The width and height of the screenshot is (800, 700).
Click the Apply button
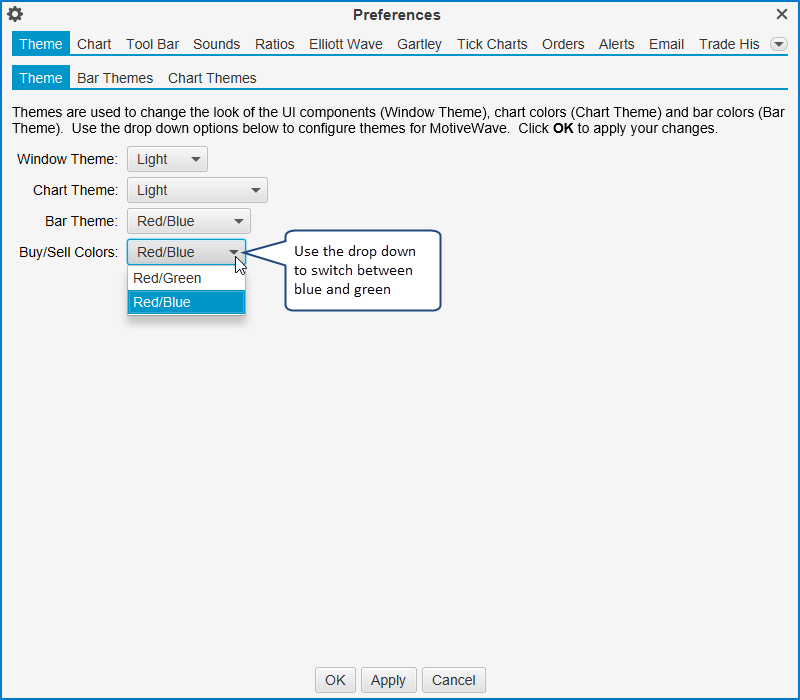click(388, 680)
